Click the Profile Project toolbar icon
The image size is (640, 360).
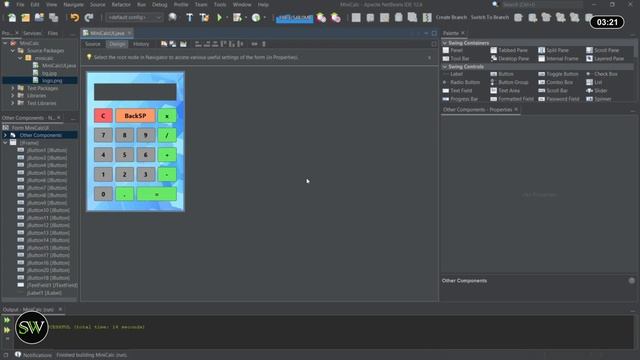tap(256, 18)
